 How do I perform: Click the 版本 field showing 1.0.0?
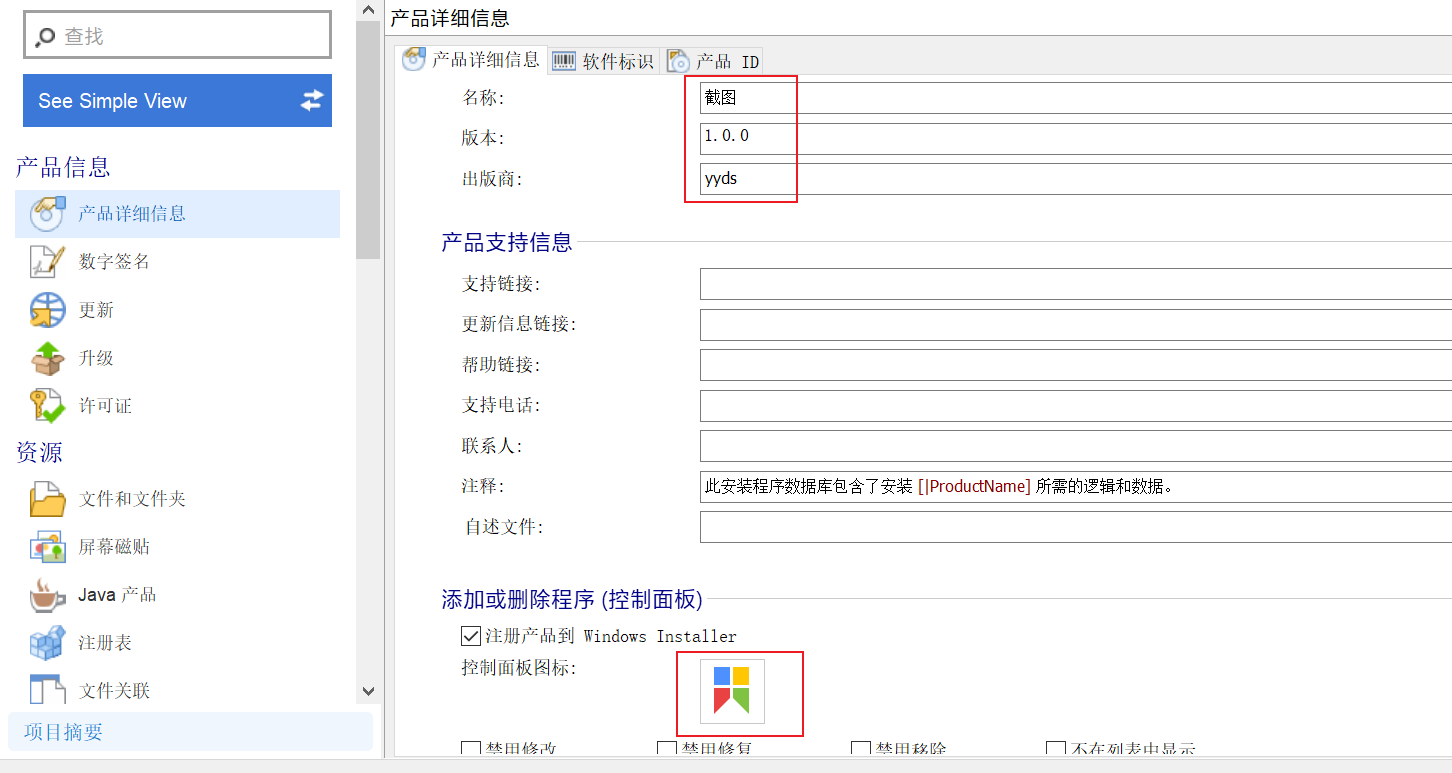(x=1076, y=138)
